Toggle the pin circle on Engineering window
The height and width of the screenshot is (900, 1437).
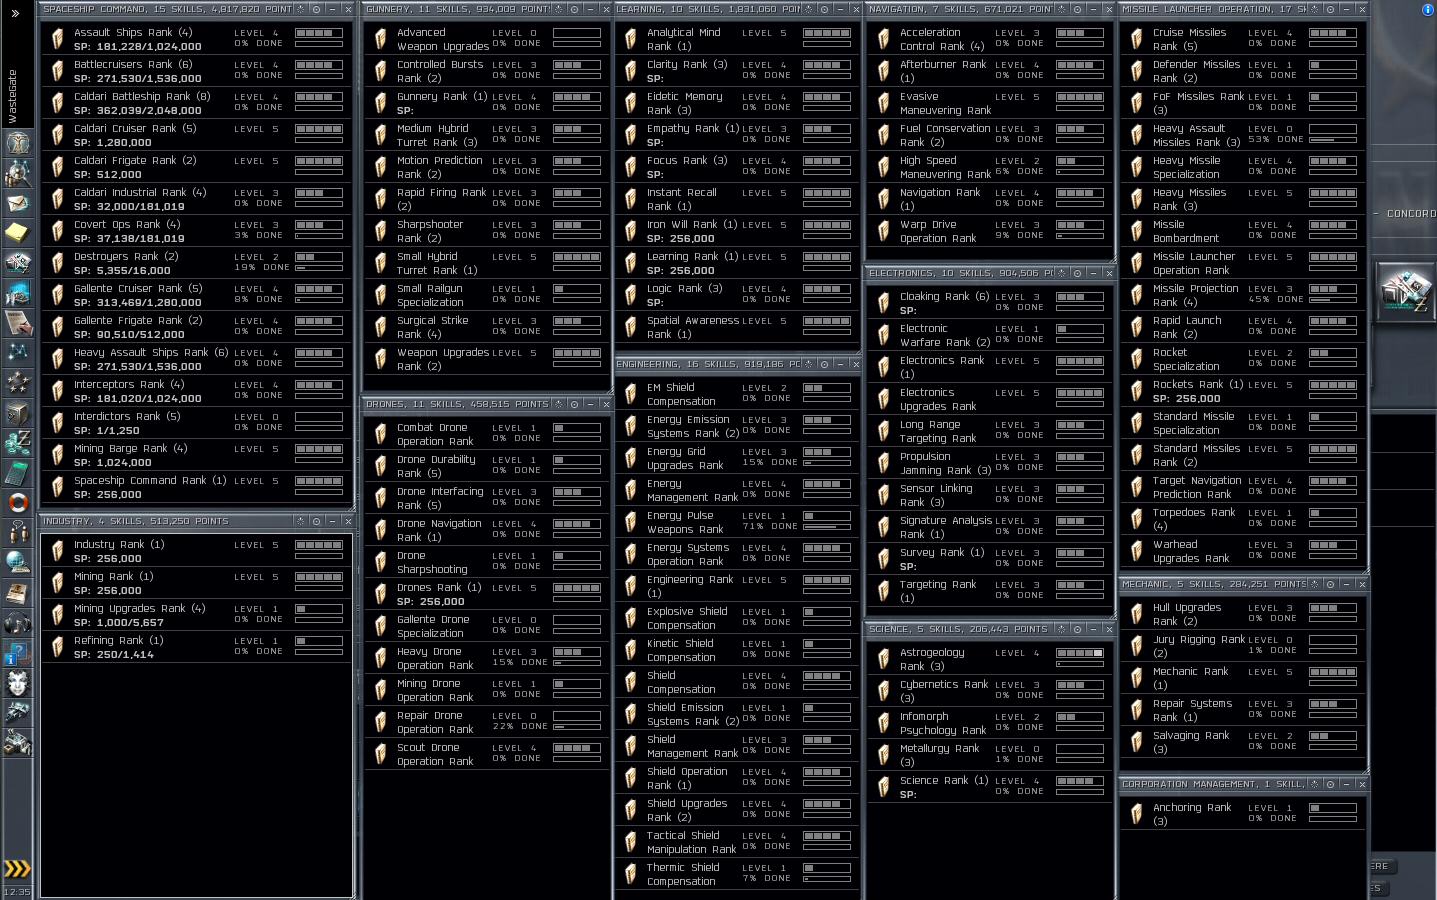(x=824, y=364)
